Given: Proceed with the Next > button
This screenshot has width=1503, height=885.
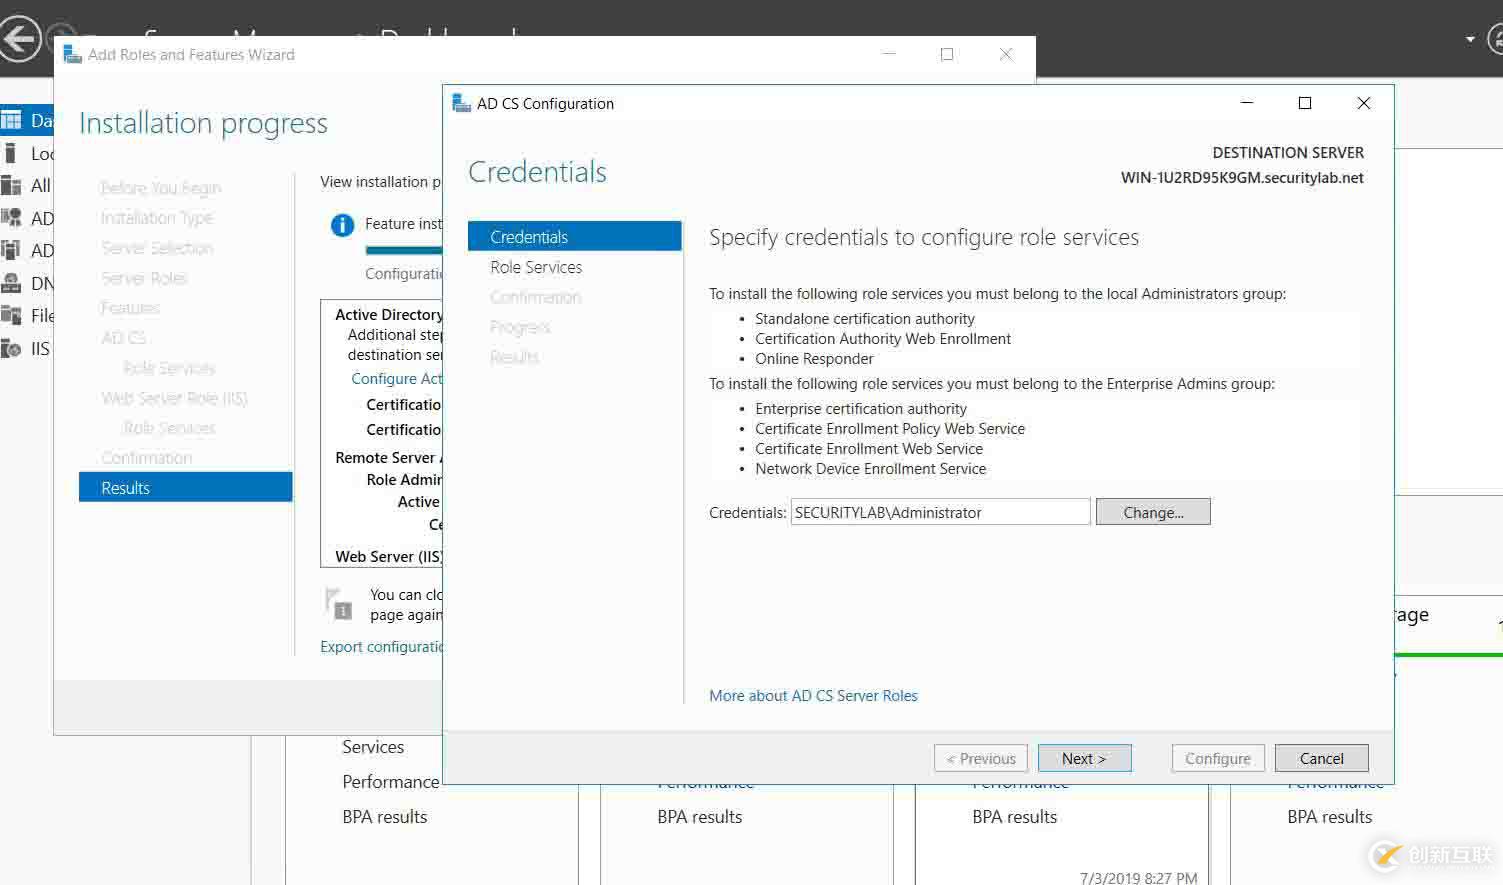Looking at the screenshot, I should pyautogui.click(x=1084, y=758).
